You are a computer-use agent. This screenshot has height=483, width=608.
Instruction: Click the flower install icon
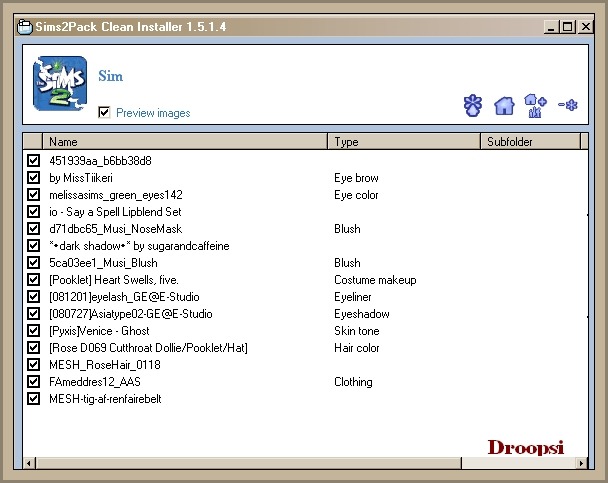473,105
